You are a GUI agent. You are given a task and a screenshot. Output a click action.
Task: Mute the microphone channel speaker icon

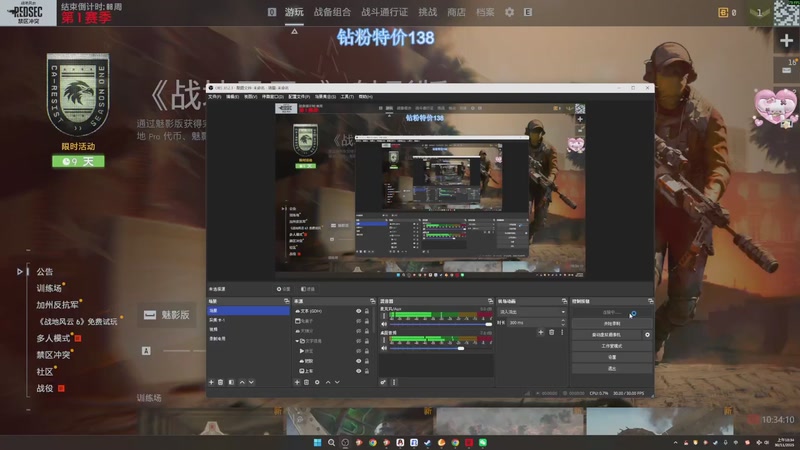(384, 324)
